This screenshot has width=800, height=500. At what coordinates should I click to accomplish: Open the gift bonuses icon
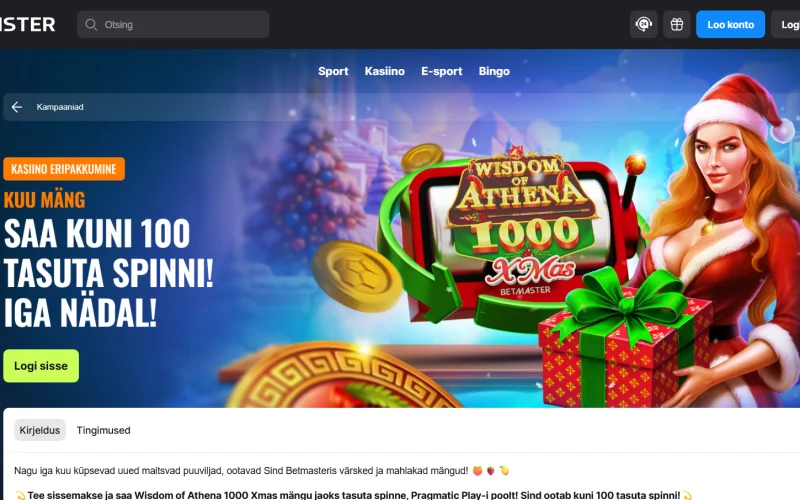pyautogui.click(x=677, y=24)
